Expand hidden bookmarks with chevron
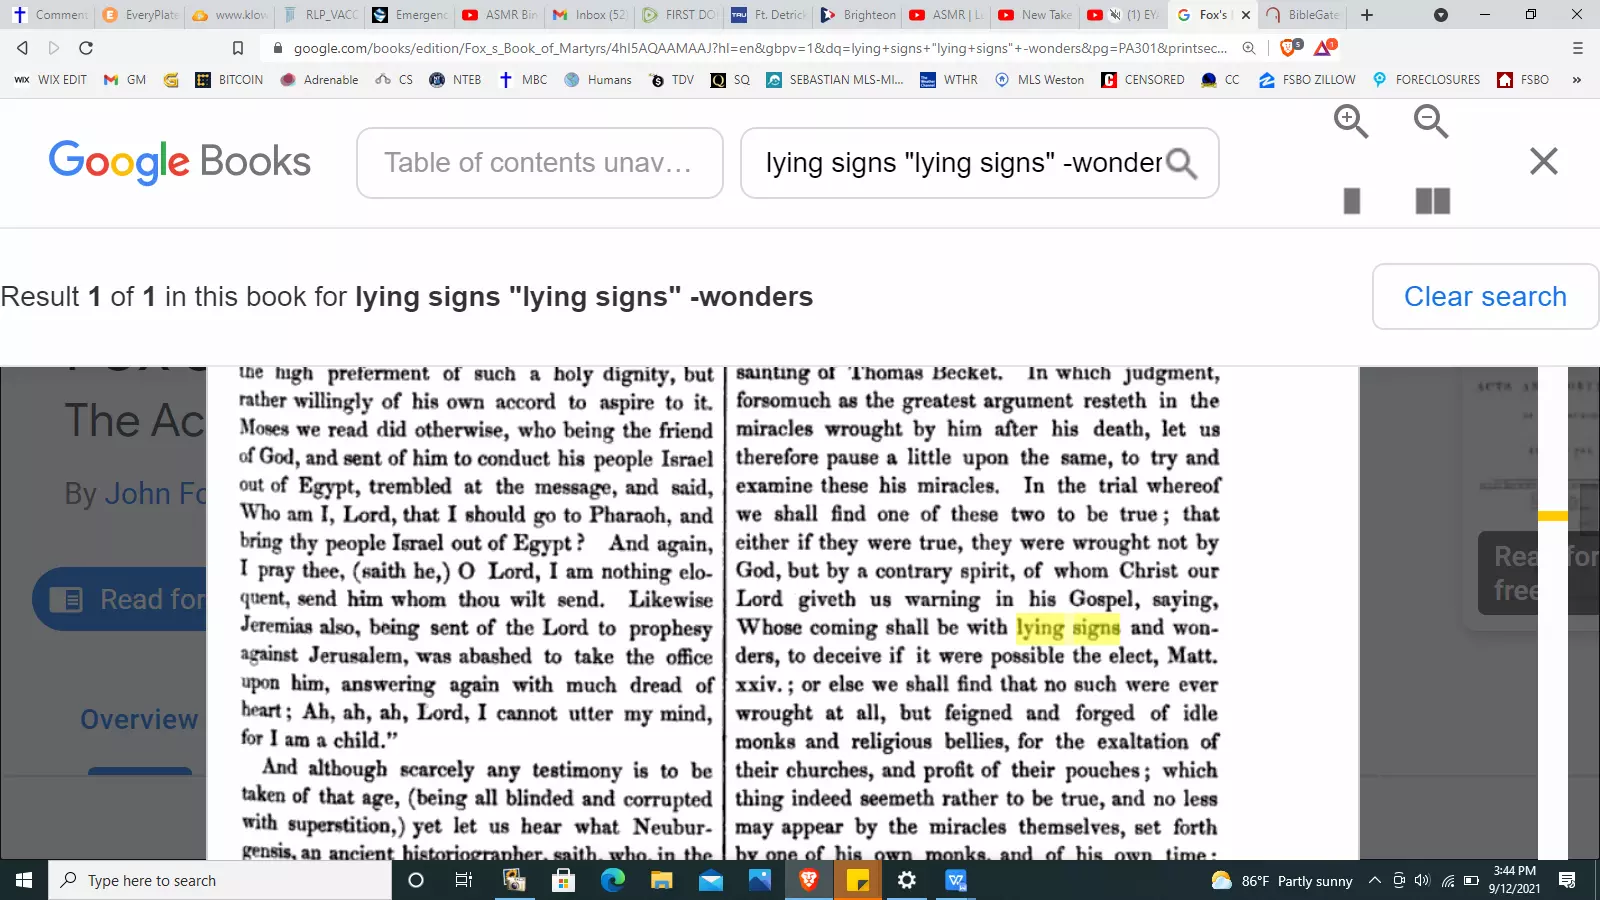Image resolution: width=1600 pixels, height=900 pixels. [x=1577, y=80]
